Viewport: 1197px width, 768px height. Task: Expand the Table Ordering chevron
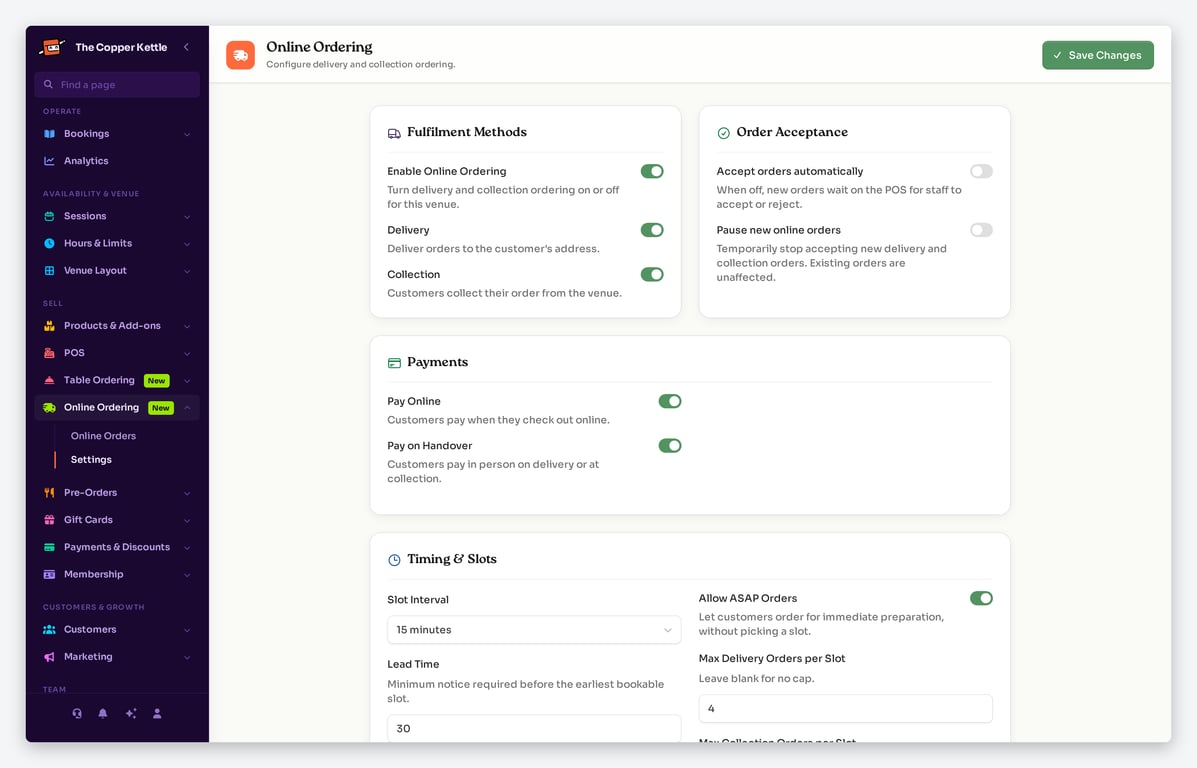pos(187,381)
